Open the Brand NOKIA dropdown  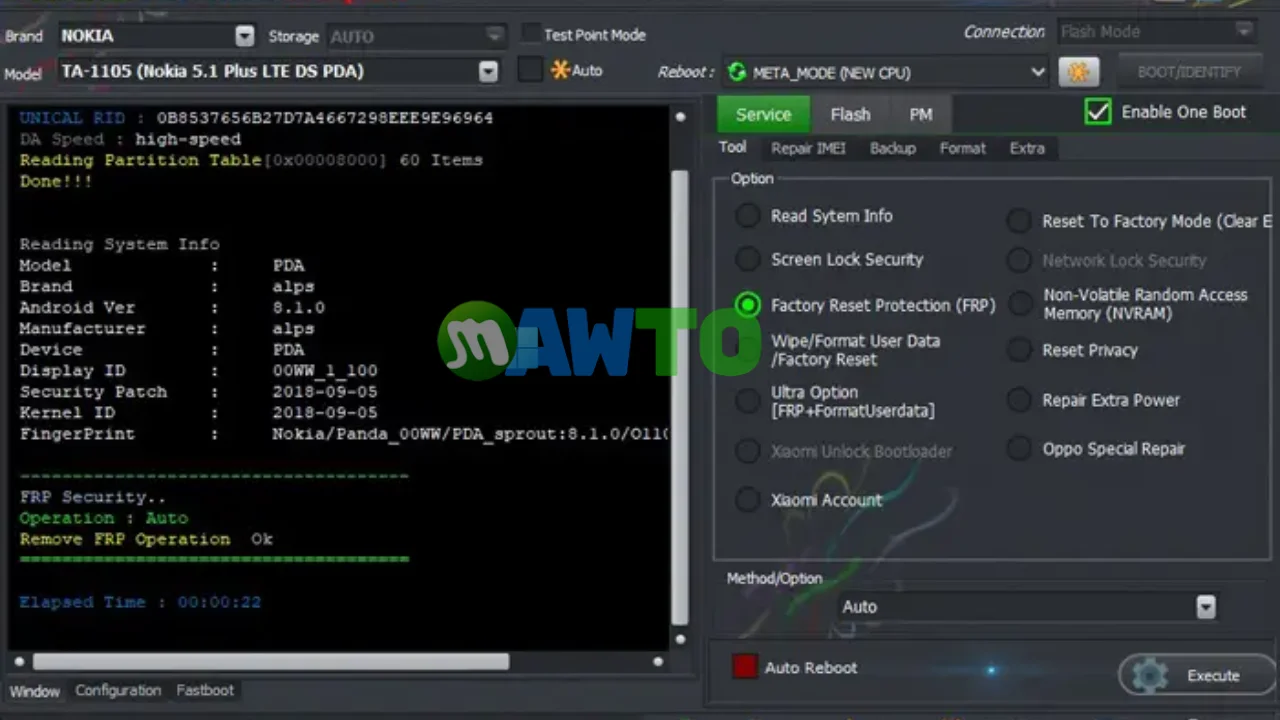point(244,36)
